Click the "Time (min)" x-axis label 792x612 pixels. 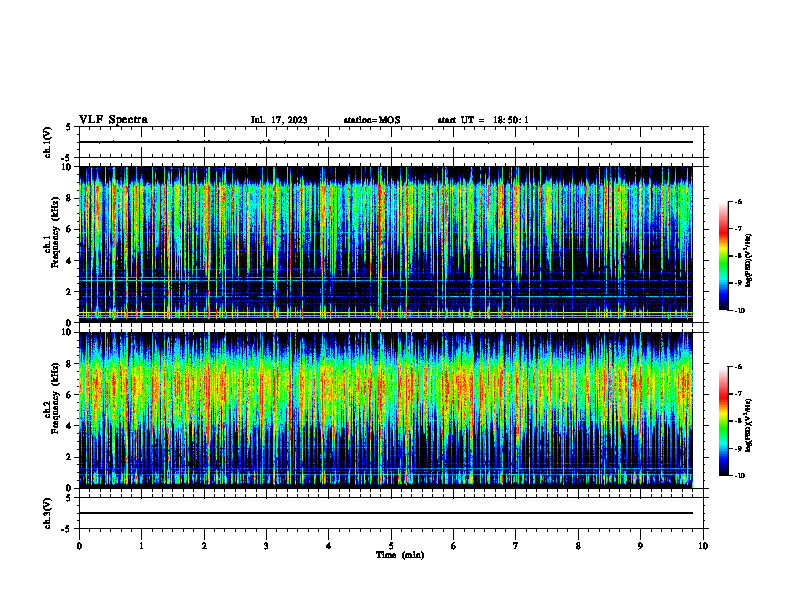(400, 555)
